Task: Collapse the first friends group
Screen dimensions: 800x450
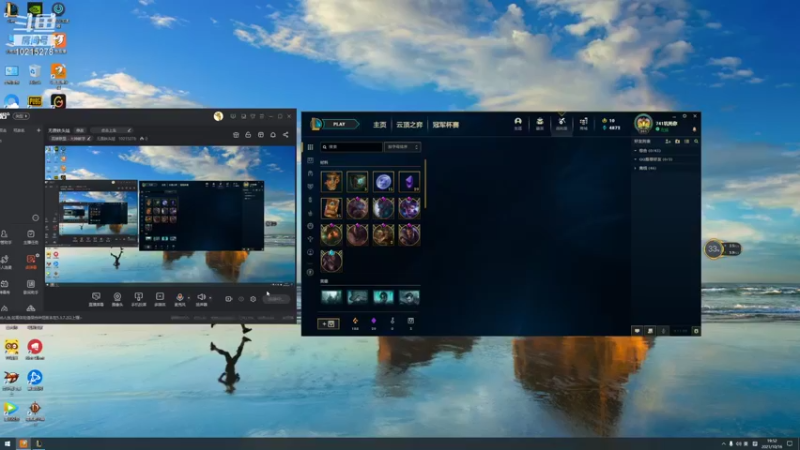Action: coord(636,151)
